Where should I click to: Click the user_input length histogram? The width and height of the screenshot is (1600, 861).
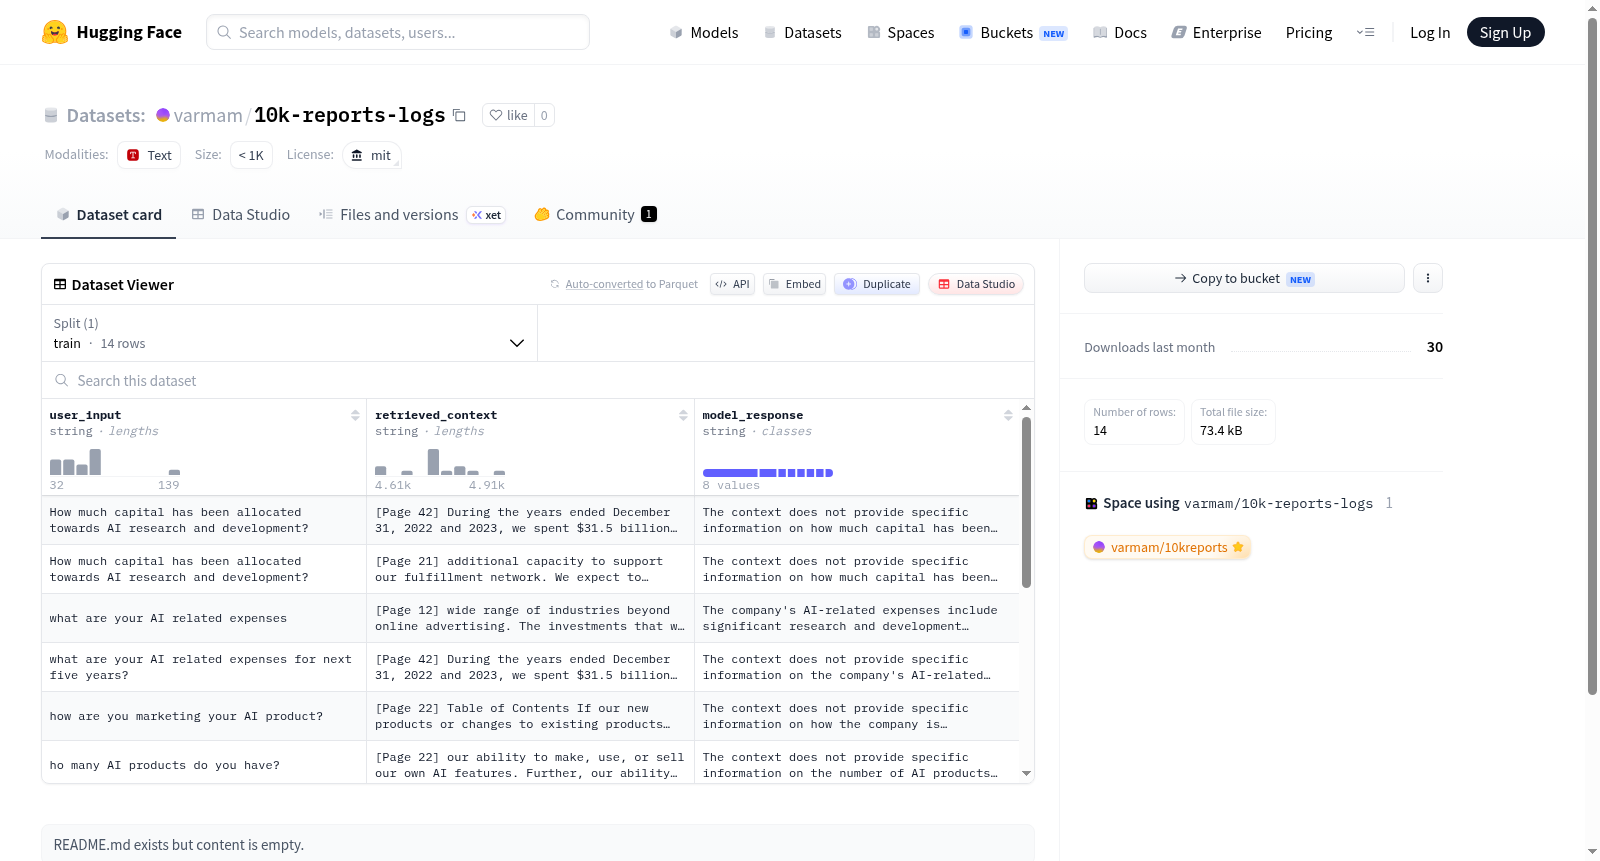[115, 462]
